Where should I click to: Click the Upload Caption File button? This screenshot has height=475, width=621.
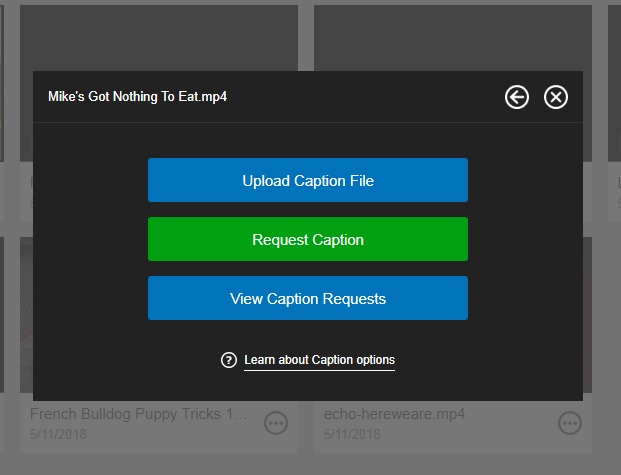pos(307,181)
